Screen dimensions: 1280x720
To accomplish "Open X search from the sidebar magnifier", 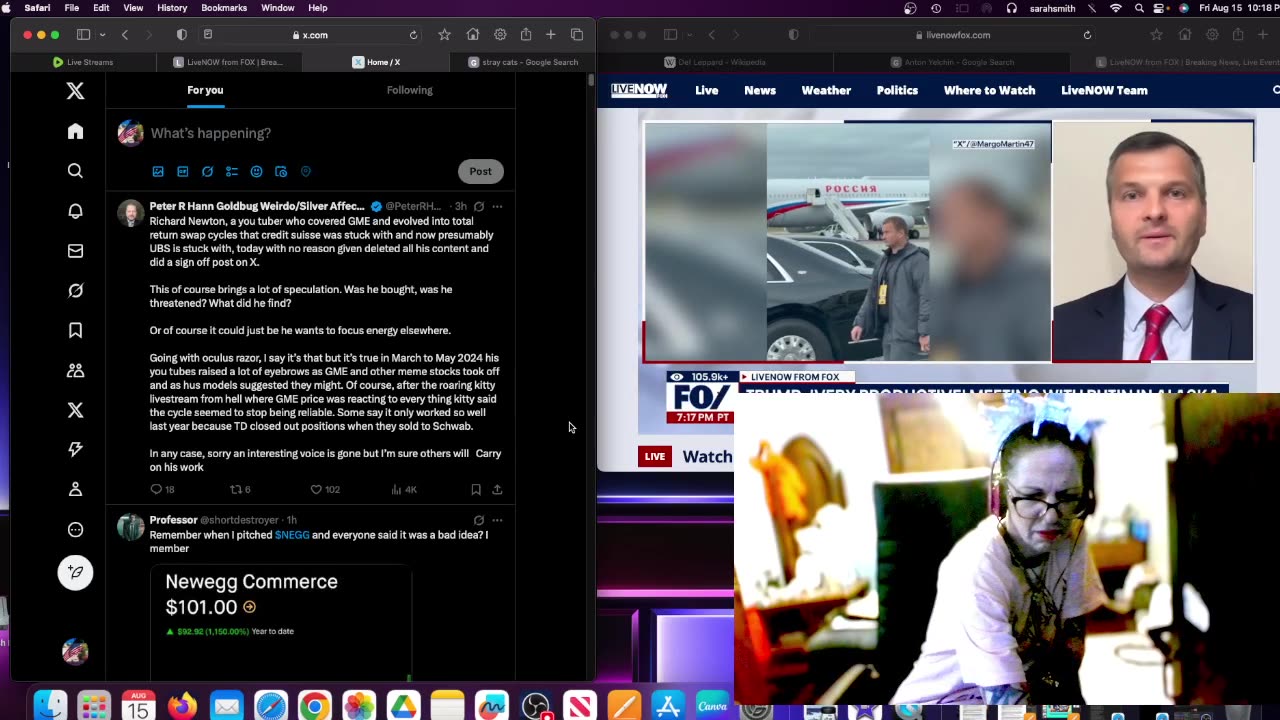I will pos(75,171).
